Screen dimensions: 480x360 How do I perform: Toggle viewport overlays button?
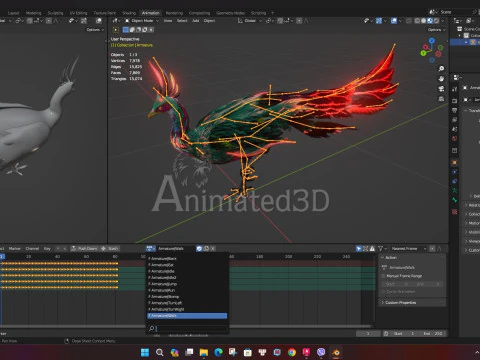tap(394, 21)
